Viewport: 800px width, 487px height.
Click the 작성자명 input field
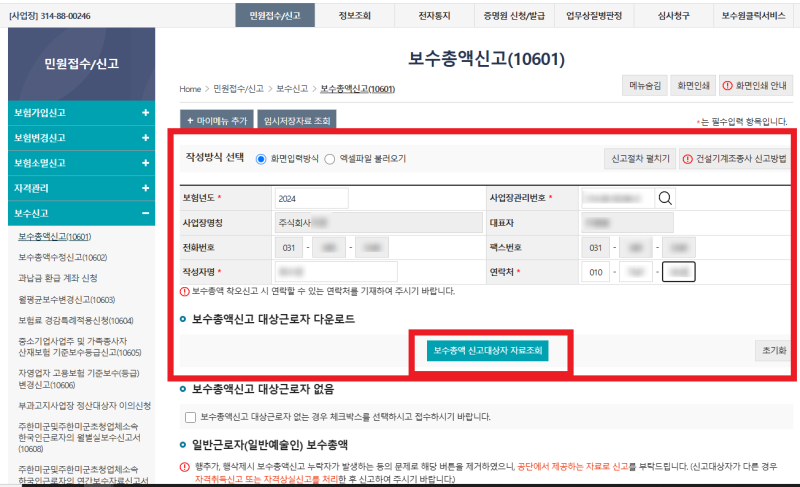pyautogui.click(x=336, y=272)
